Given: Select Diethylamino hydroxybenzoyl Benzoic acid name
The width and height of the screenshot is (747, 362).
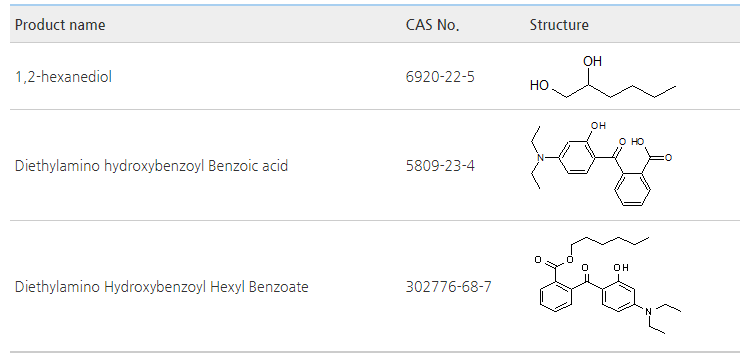Looking at the screenshot, I should click(x=151, y=166).
